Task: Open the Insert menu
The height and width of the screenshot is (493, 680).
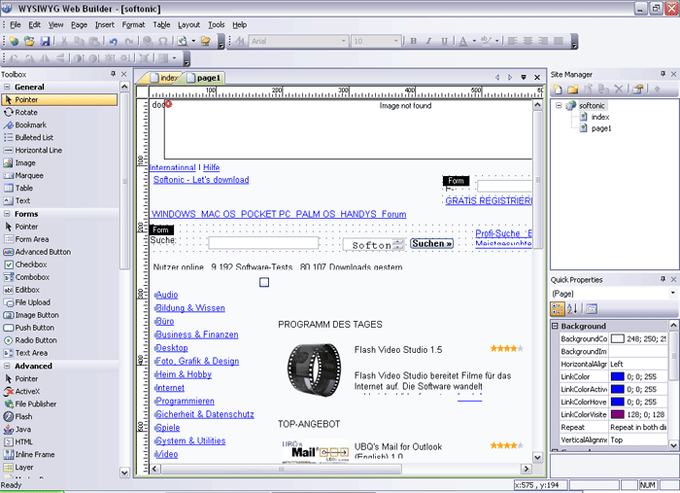Action: click(105, 25)
